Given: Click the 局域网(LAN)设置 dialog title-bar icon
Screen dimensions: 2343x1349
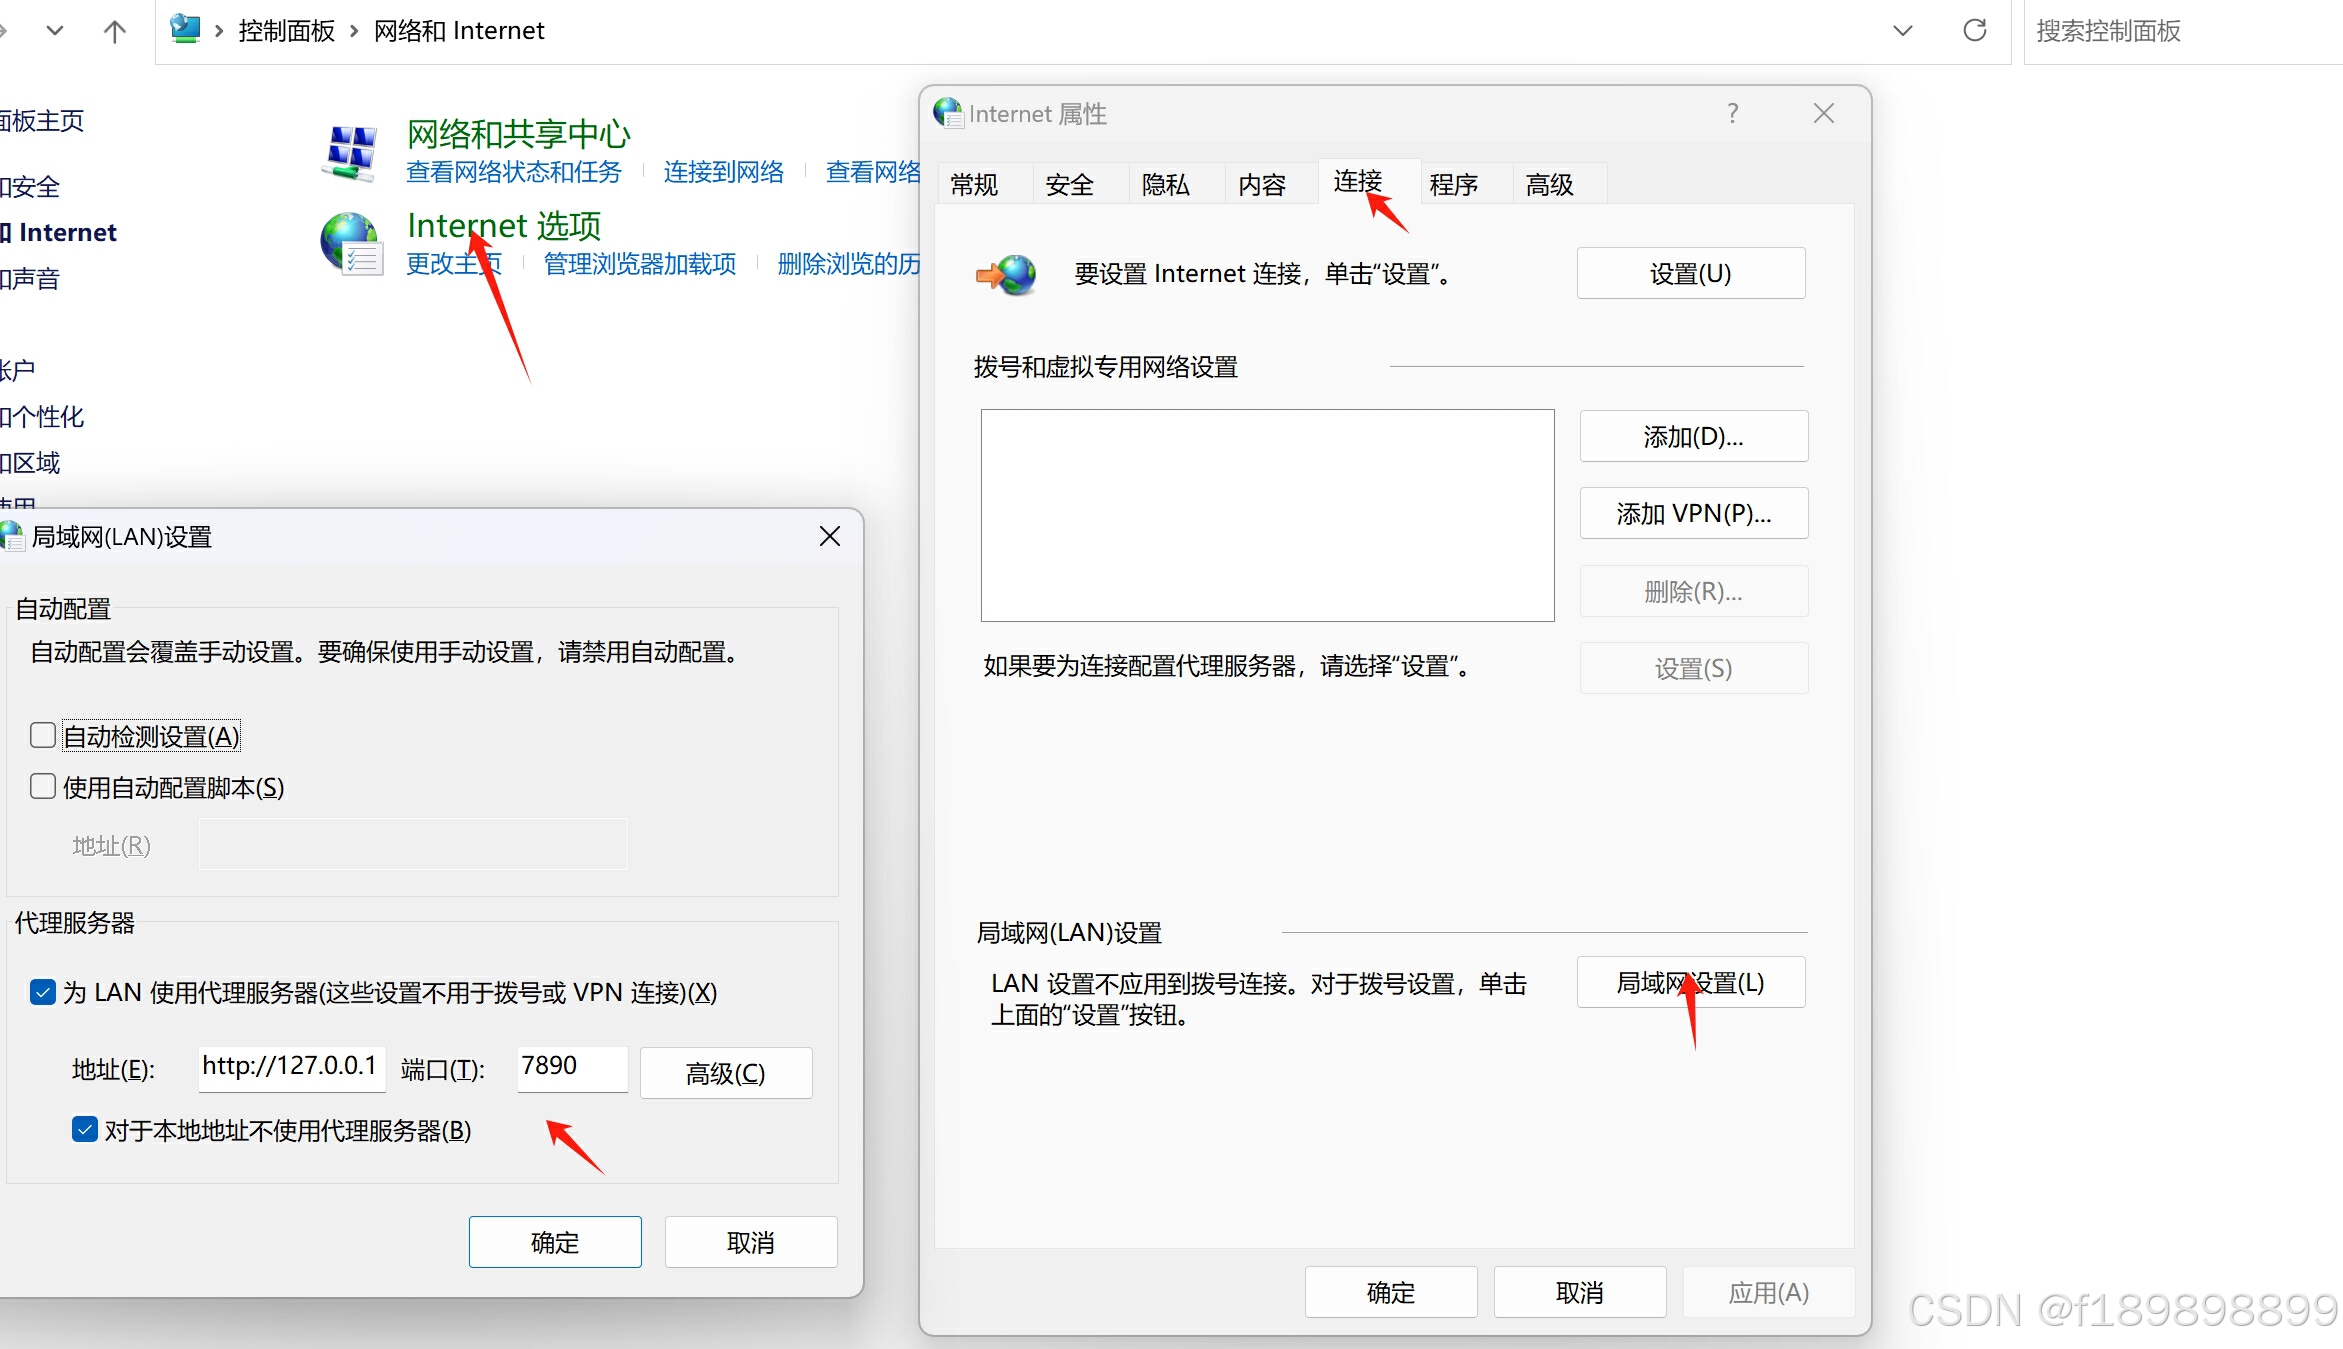Looking at the screenshot, I should [12, 536].
